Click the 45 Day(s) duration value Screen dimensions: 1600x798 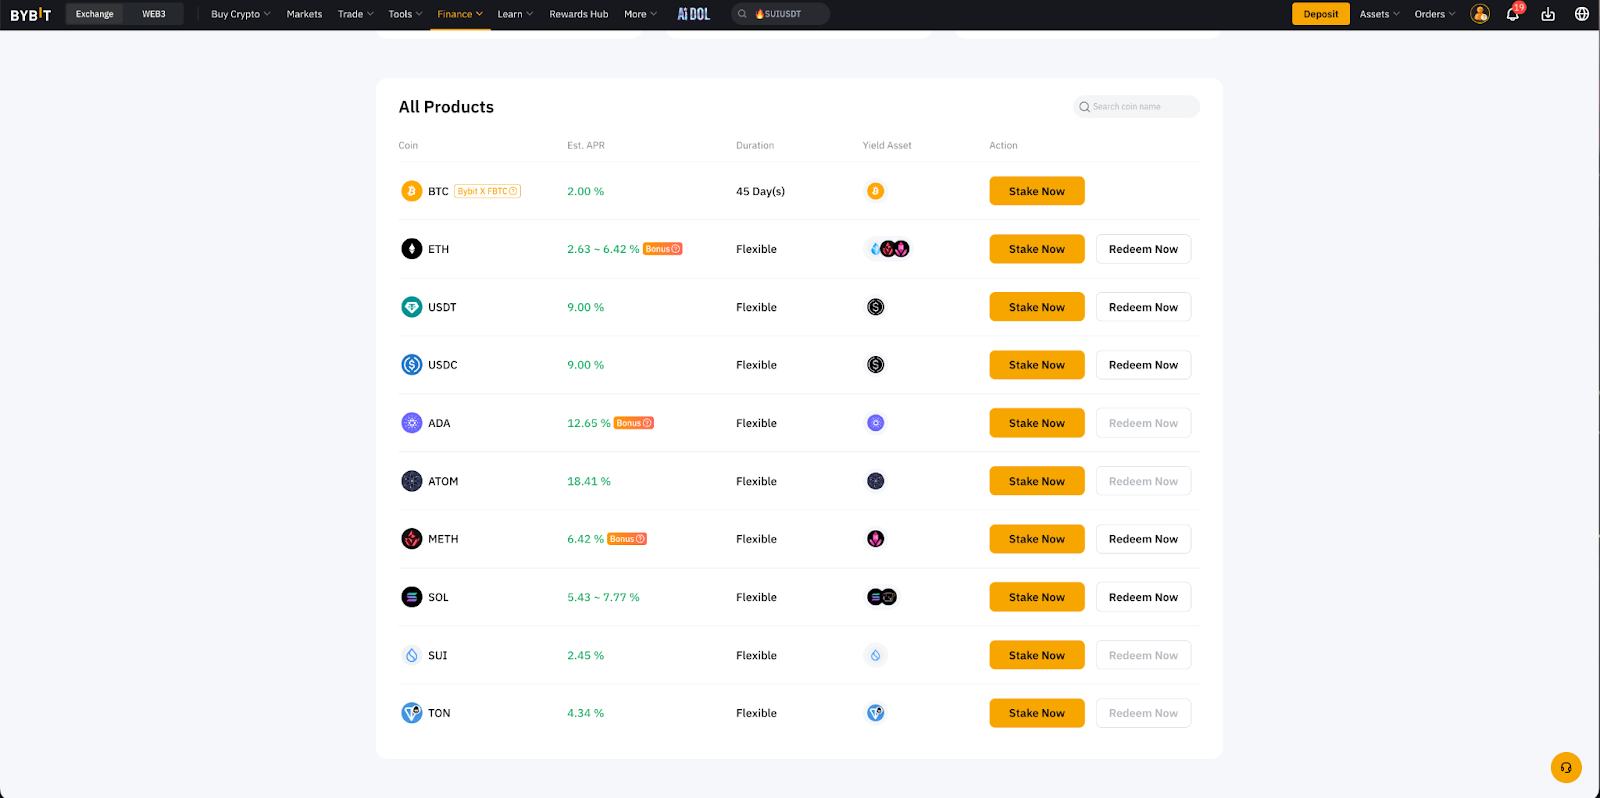pyautogui.click(x=760, y=191)
